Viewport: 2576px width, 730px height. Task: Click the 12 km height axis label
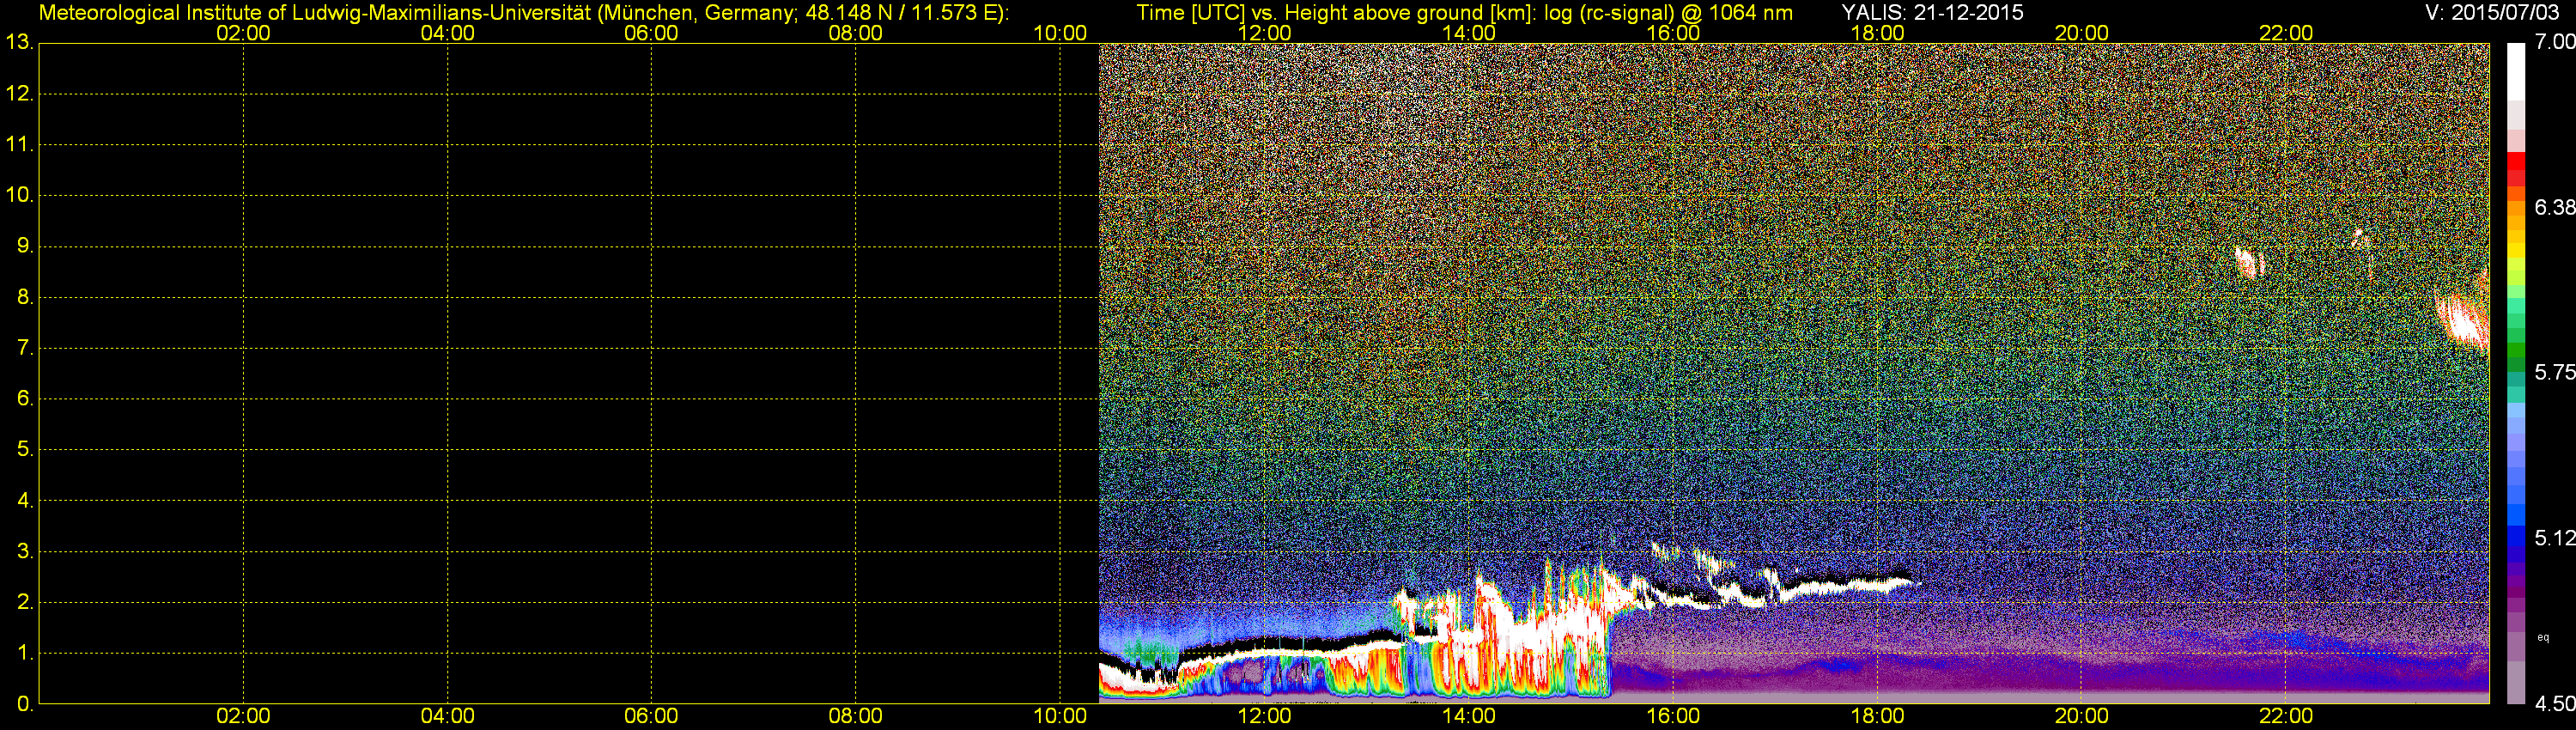coord(19,93)
